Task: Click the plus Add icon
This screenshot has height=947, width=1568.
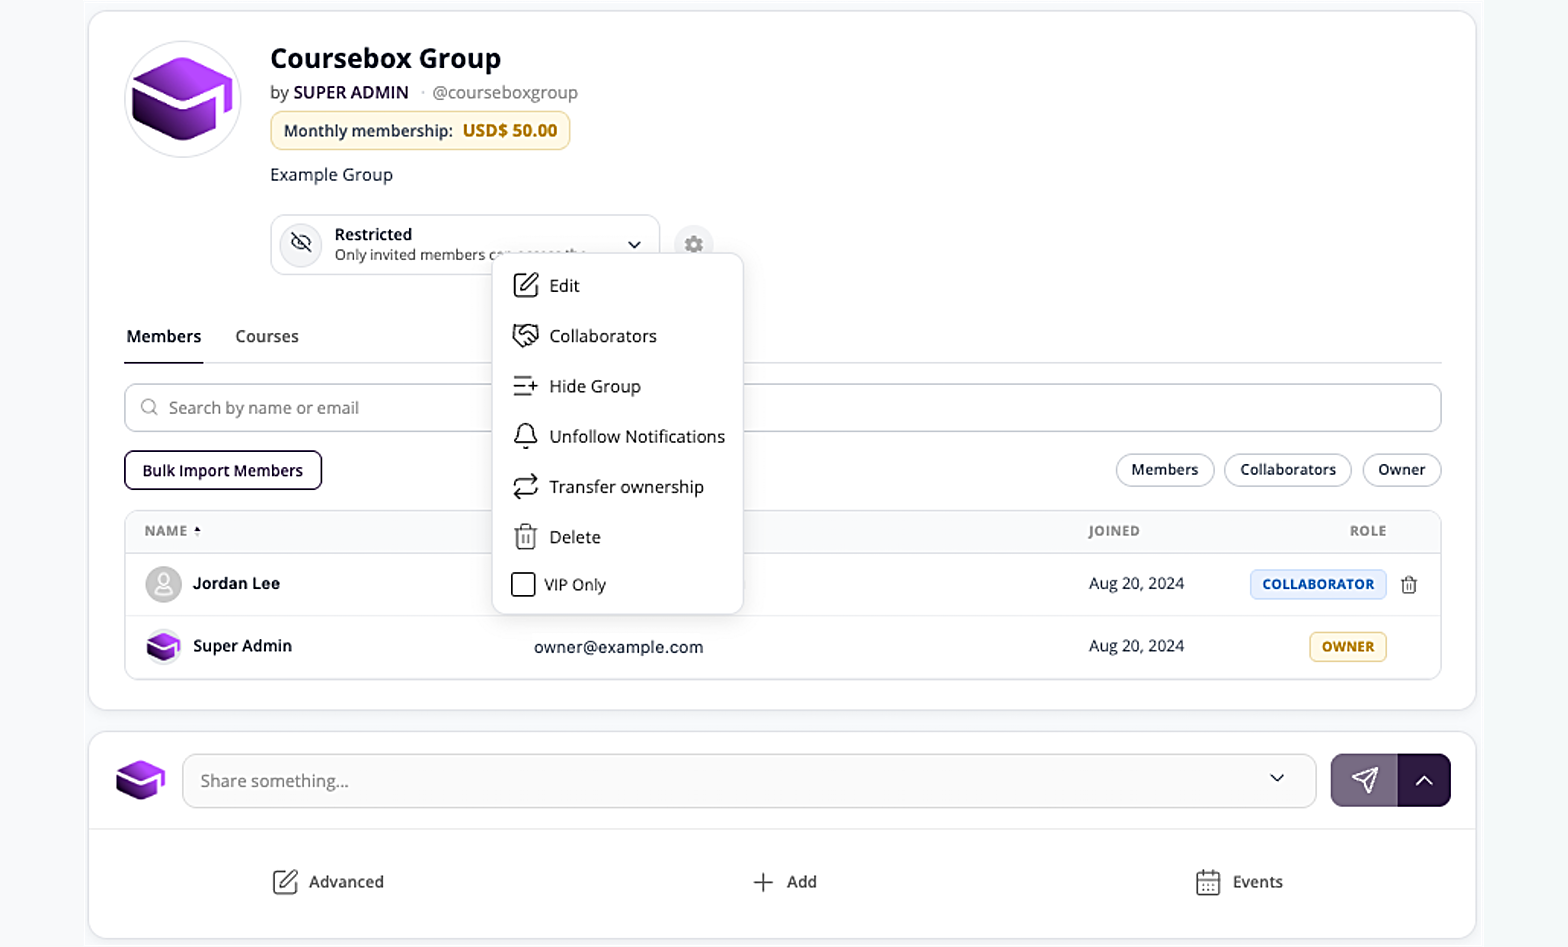Action: click(763, 882)
